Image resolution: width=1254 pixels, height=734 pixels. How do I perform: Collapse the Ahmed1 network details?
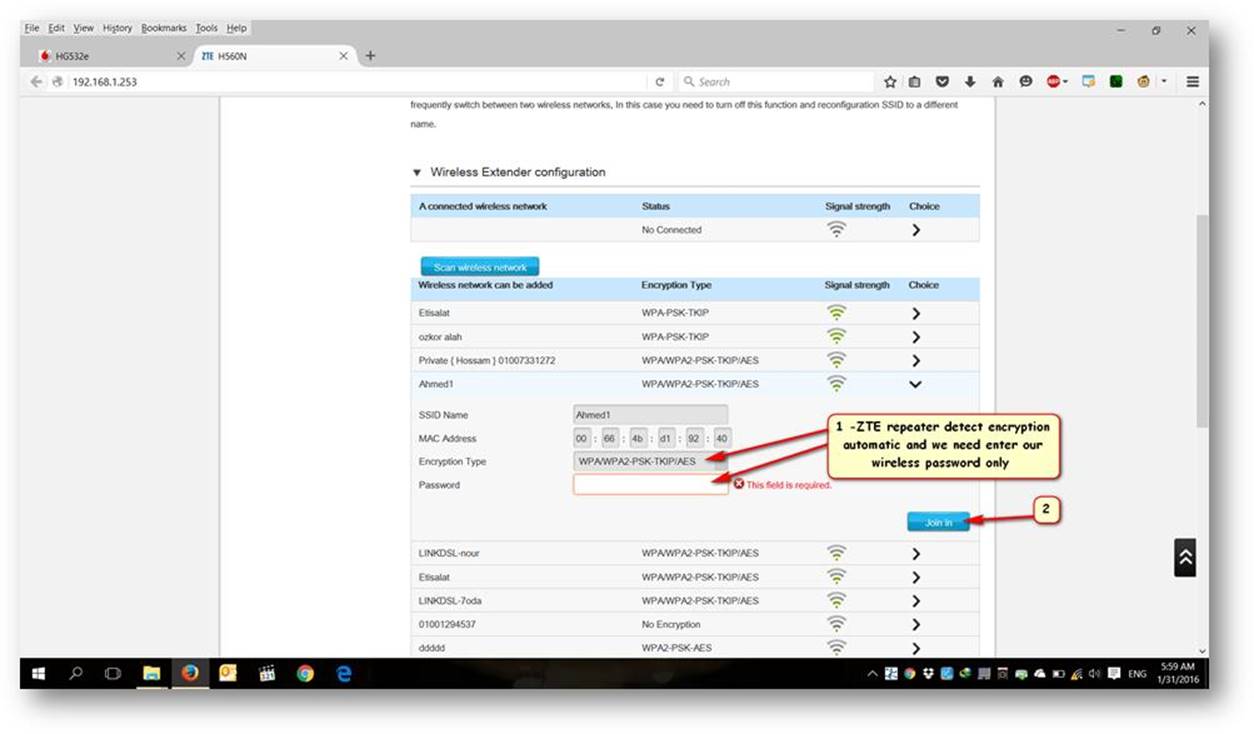915,384
